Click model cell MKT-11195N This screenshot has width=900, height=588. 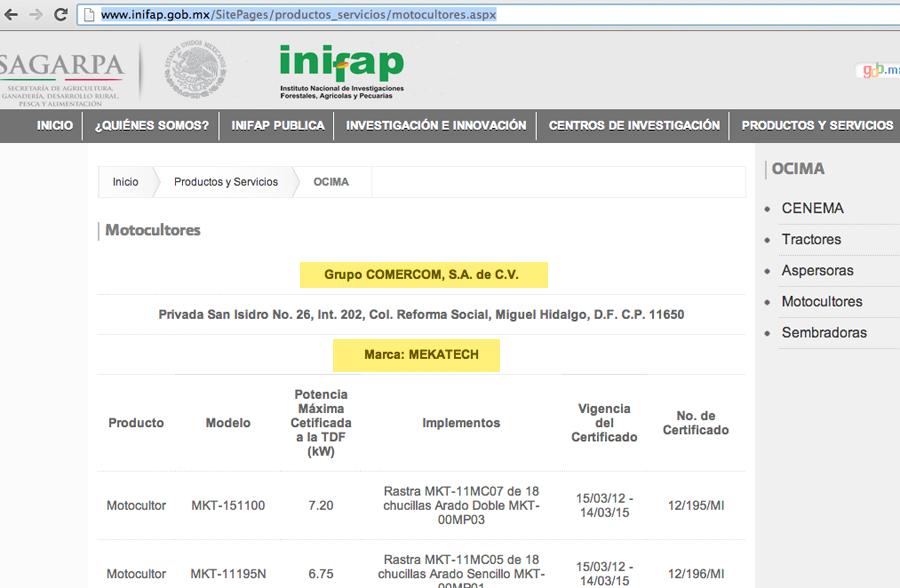tap(228, 574)
